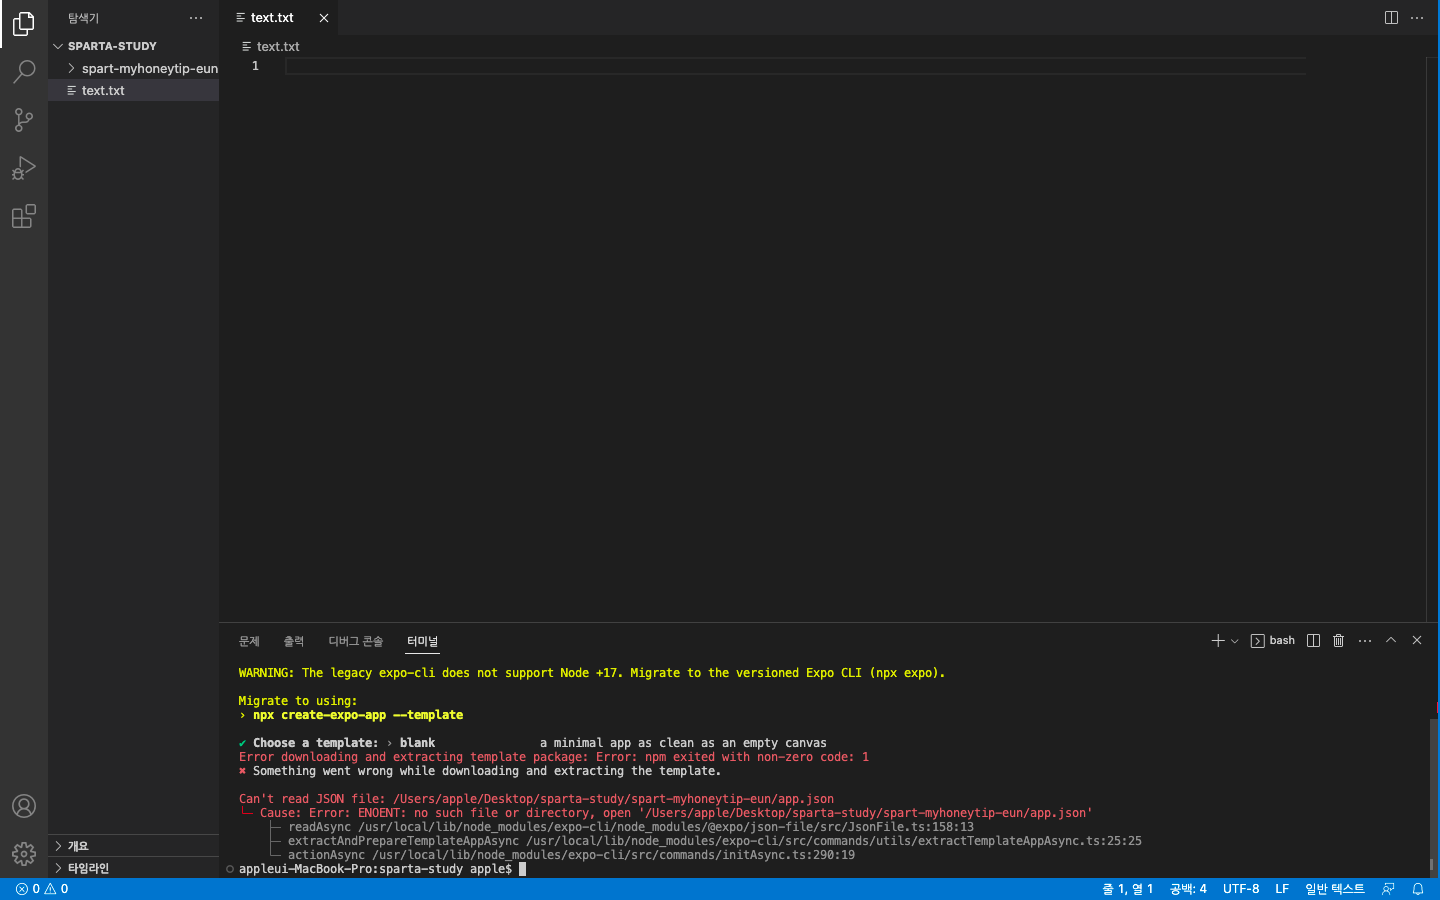
Task: Maximize the panel size with chevron
Action: (x=1391, y=641)
